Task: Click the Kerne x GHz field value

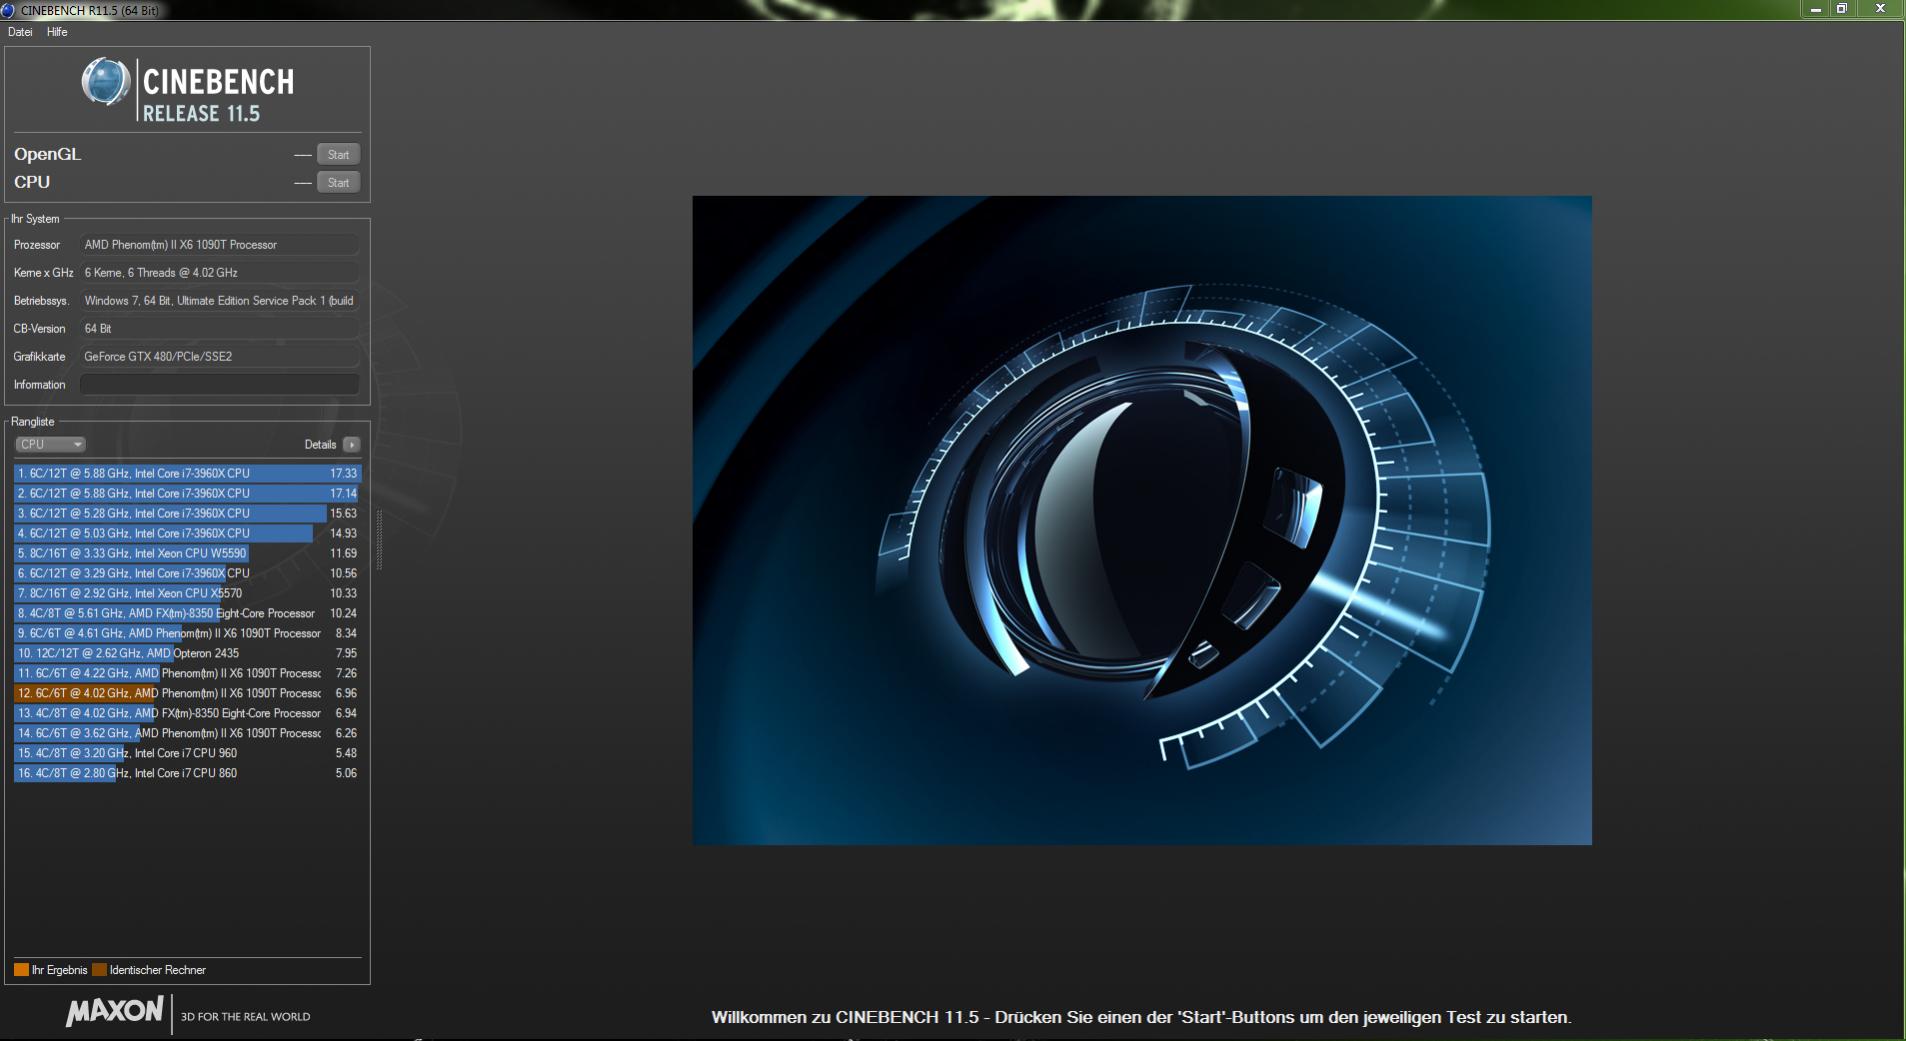Action: coord(219,272)
